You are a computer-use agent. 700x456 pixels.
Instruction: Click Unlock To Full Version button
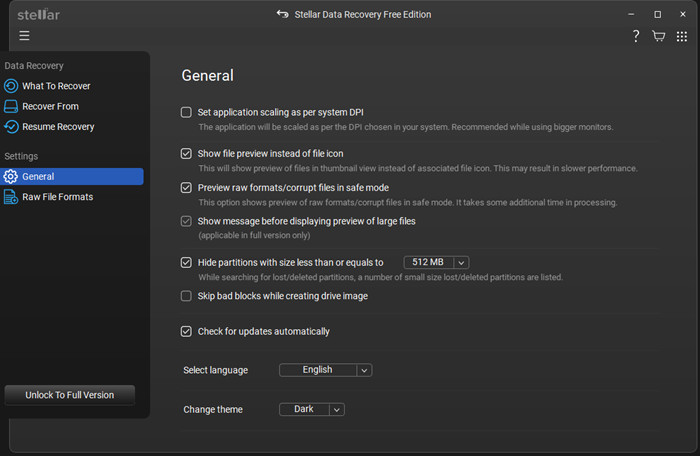[70, 395]
